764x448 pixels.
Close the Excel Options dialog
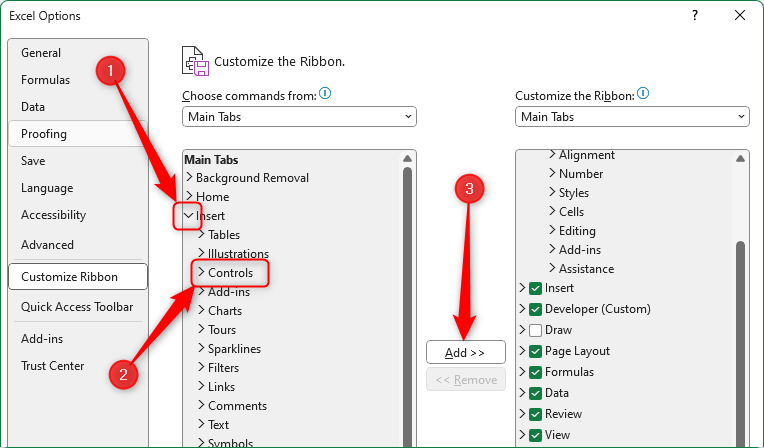(740, 16)
